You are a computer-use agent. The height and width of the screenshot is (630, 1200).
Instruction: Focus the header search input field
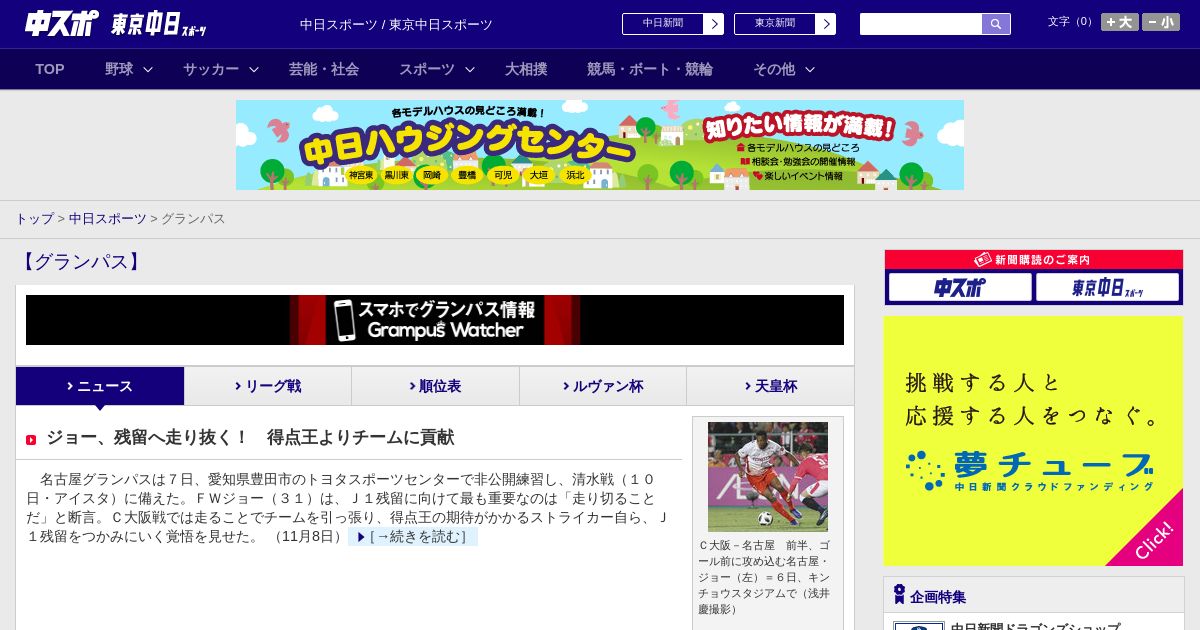pos(921,24)
